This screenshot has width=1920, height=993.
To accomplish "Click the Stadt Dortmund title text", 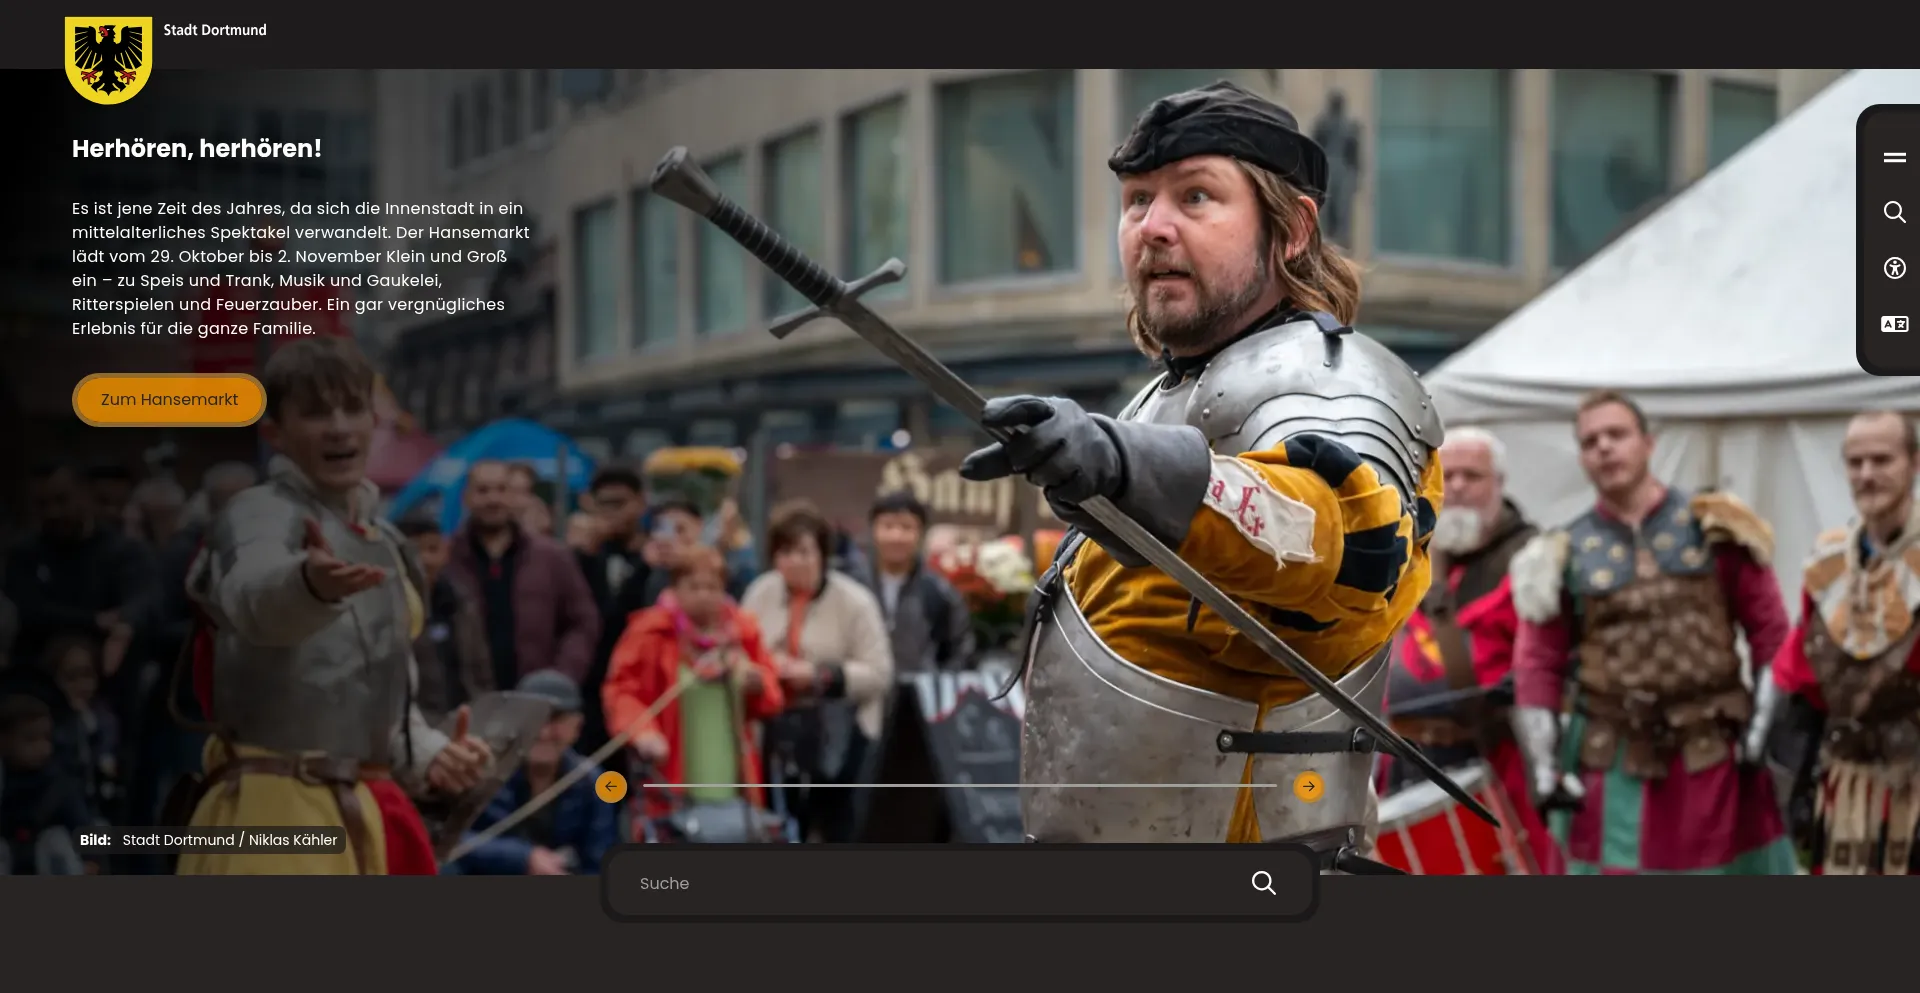I will click(x=215, y=30).
